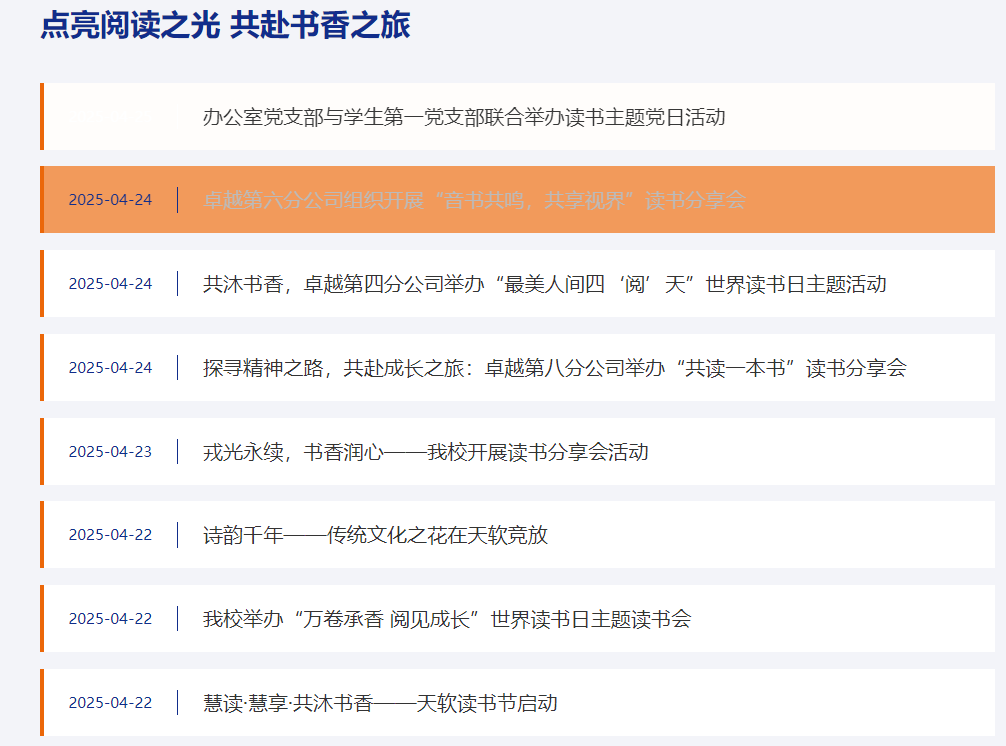Image resolution: width=1006 pixels, height=746 pixels.
Task: Click the date beside 共沐书香 卓越第四分公司 article
Action: [x=110, y=284]
